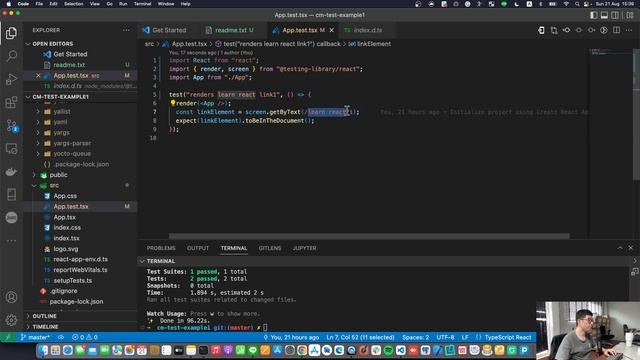Click the code minimap
This screenshot has width=640, height=360.
click(x=610, y=53)
